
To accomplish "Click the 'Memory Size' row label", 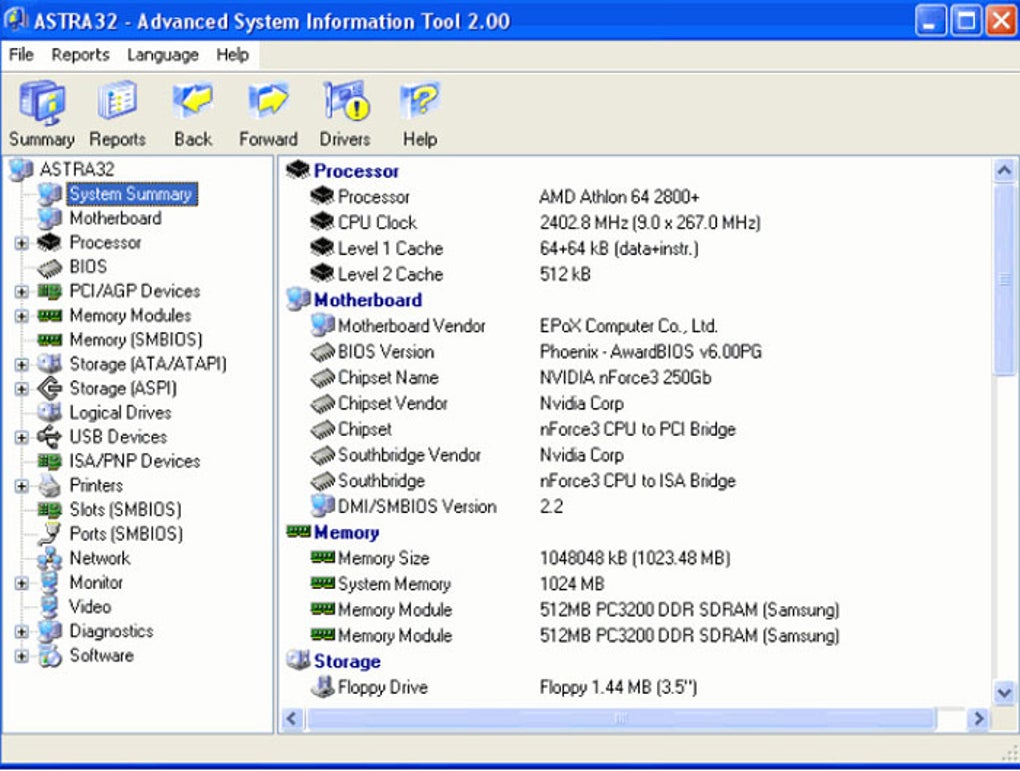I will click(x=383, y=558).
